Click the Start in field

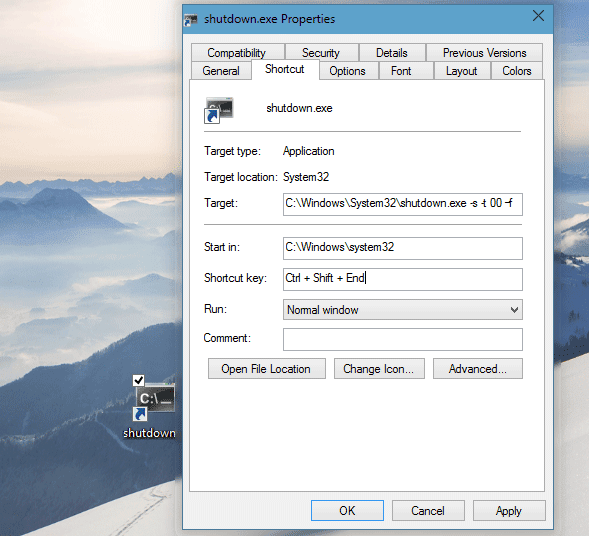[403, 248]
